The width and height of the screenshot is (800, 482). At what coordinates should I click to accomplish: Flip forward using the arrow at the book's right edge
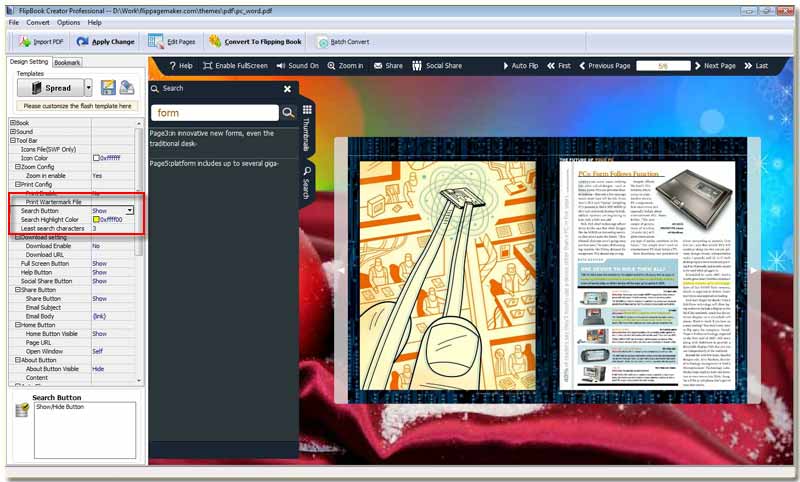point(754,270)
